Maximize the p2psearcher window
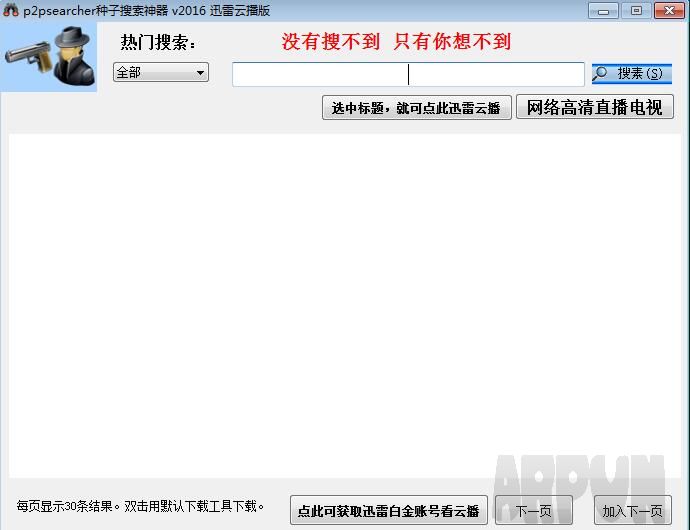The image size is (690, 530). pos(636,11)
